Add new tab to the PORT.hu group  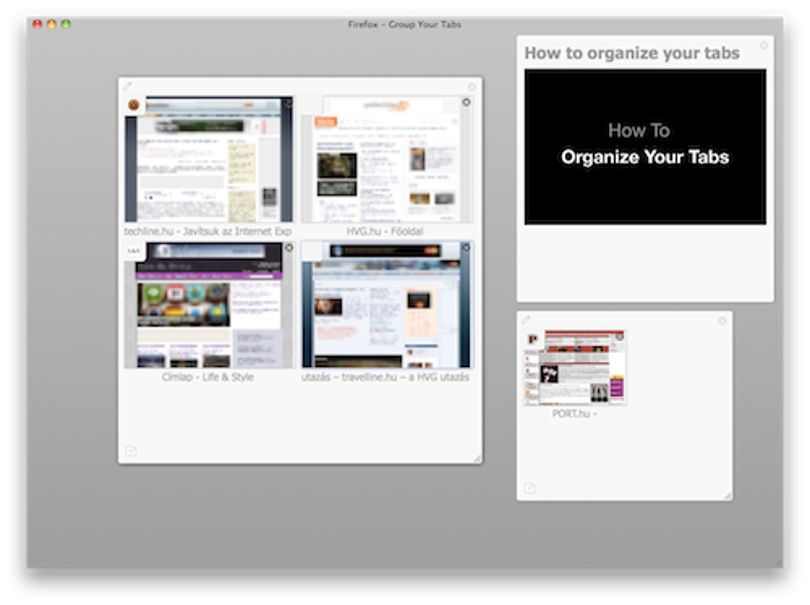point(529,488)
